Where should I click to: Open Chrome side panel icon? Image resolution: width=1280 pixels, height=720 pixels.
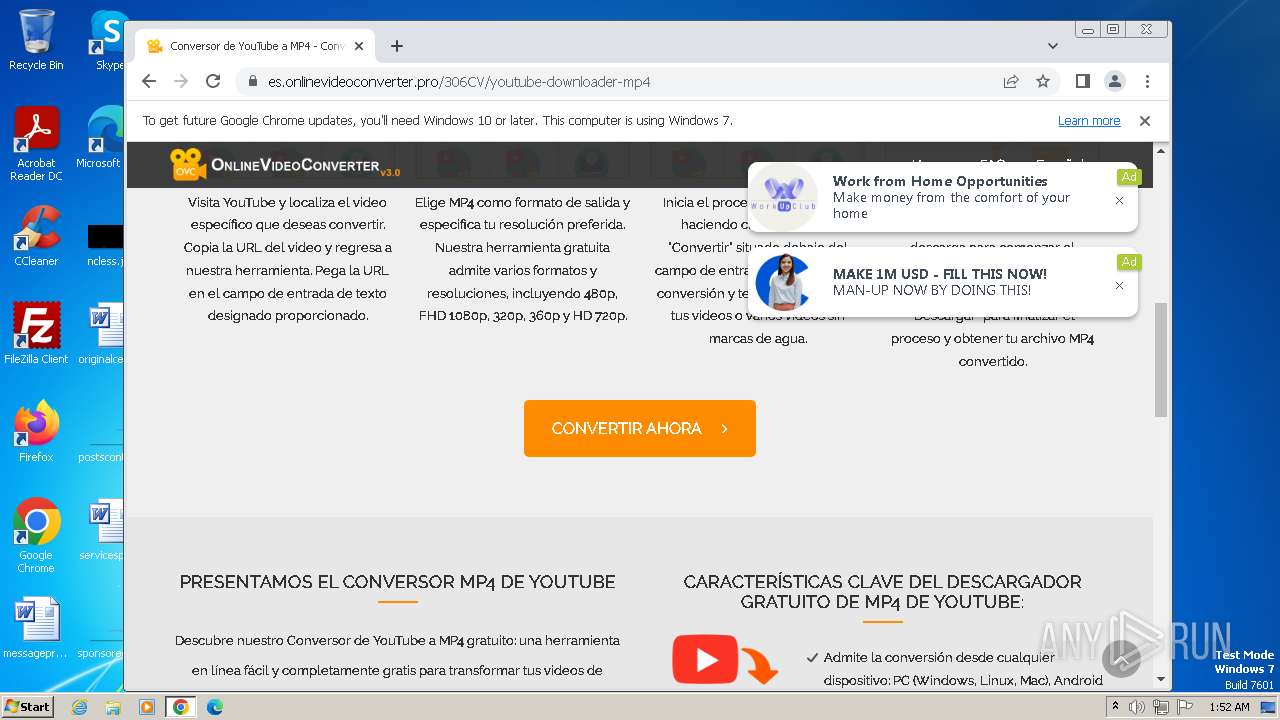[x=1083, y=81]
